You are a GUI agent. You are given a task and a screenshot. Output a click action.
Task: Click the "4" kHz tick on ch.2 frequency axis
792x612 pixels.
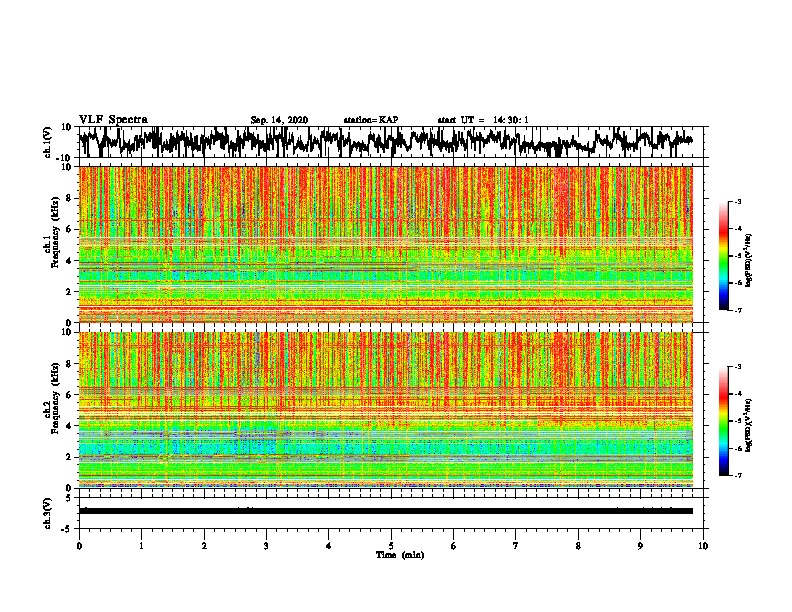(70, 426)
